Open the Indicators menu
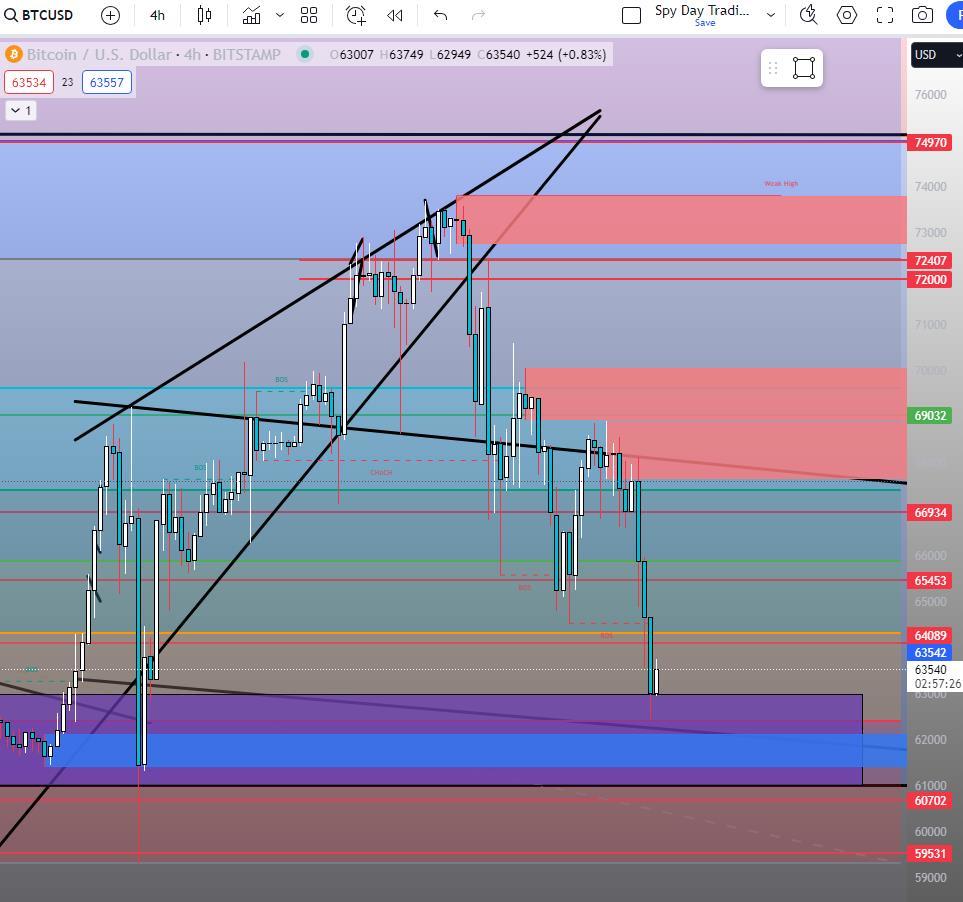This screenshot has height=902, width=963. click(251, 15)
